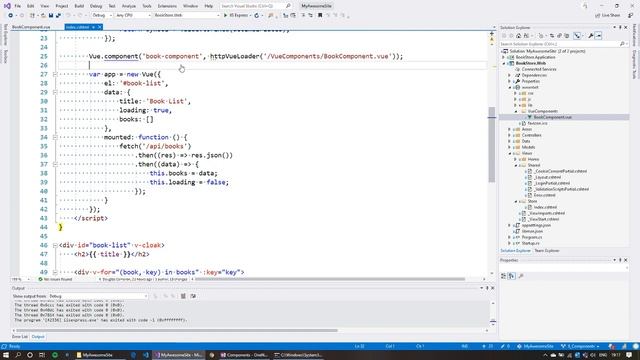Open the Windows Start menu
Image resolution: width=640 pixels, height=360 pixels.
(x=6, y=355)
